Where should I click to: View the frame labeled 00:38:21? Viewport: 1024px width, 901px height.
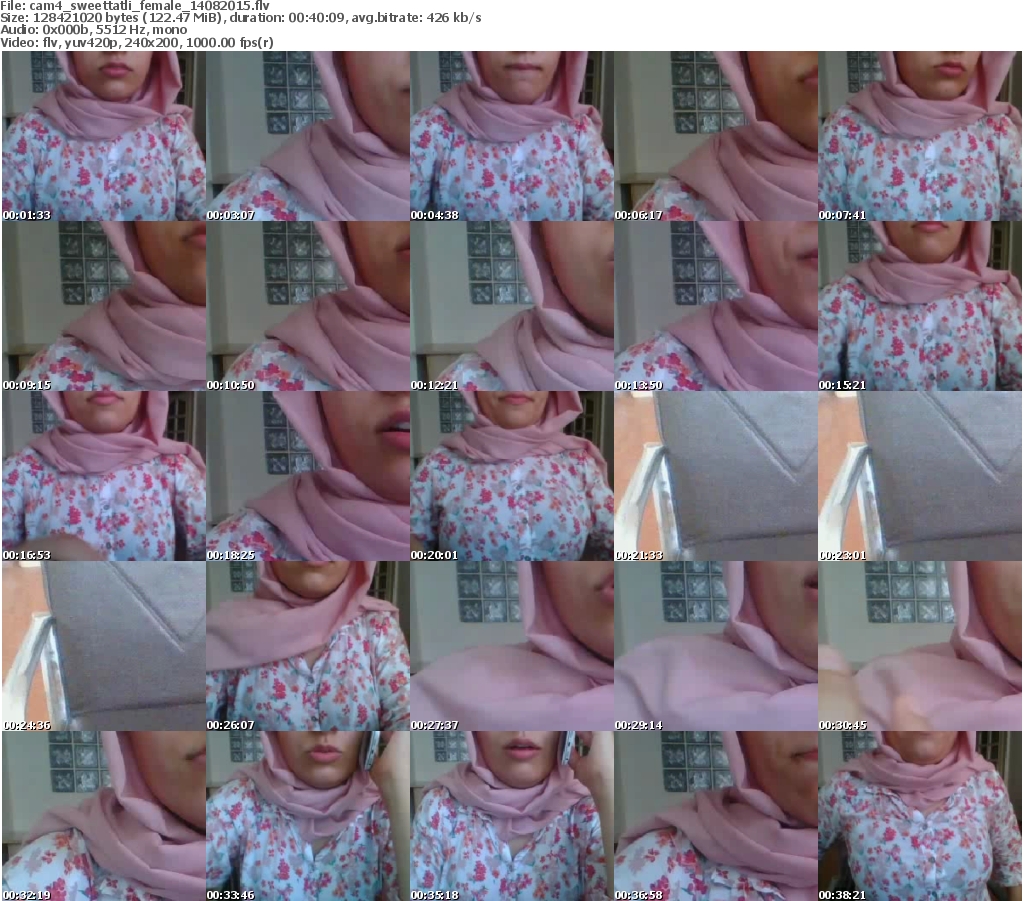tap(920, 816)
